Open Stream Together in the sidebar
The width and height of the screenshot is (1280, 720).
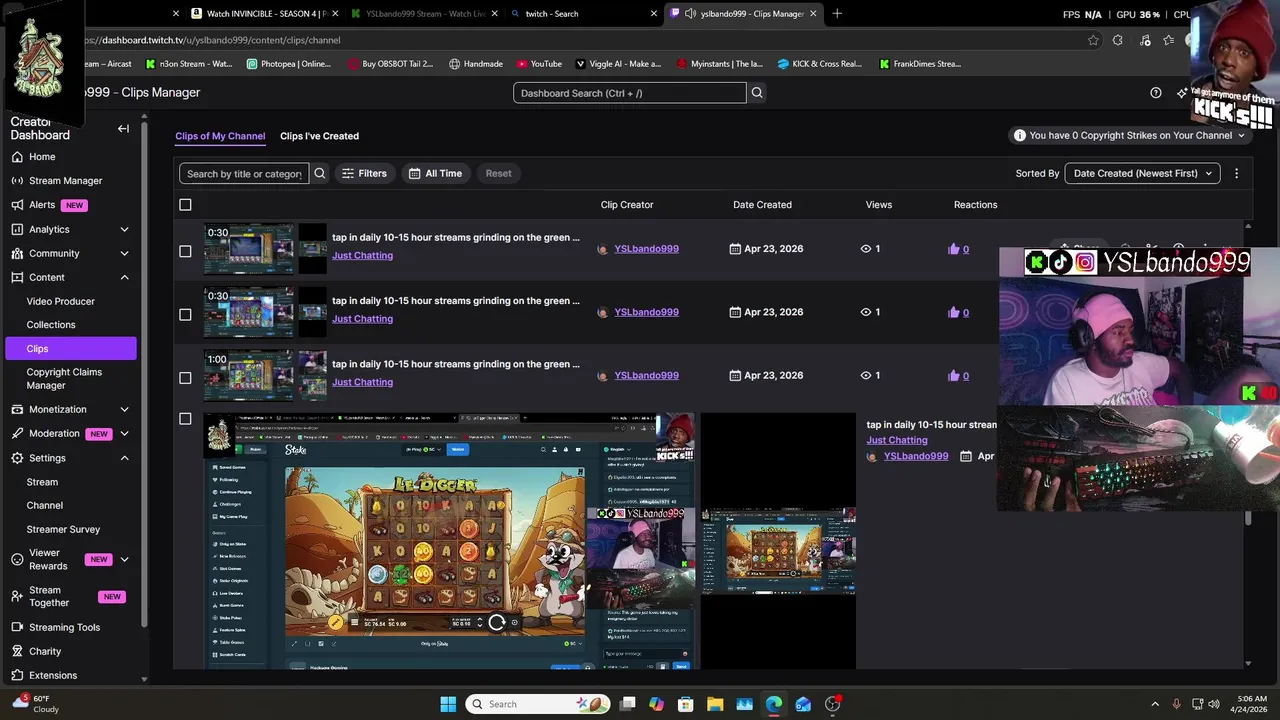point(49,597)
